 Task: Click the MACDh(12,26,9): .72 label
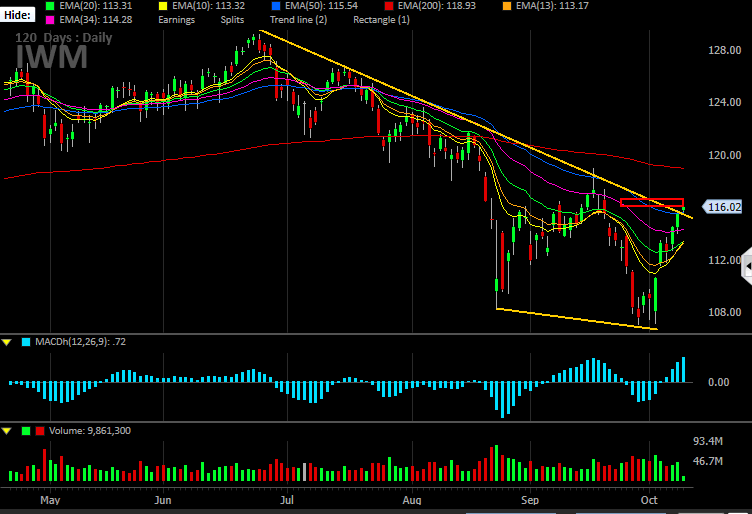point(81,342)
